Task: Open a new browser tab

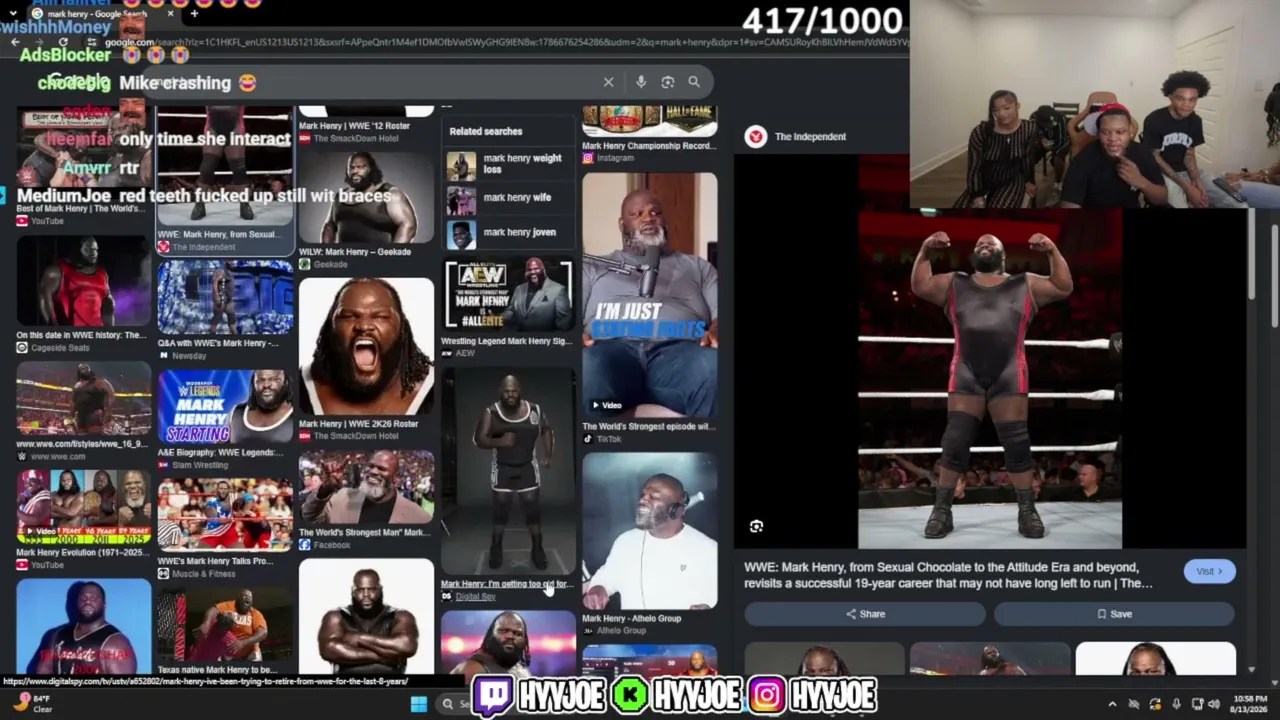Action: pyautogui.click(x=194, y=14)
